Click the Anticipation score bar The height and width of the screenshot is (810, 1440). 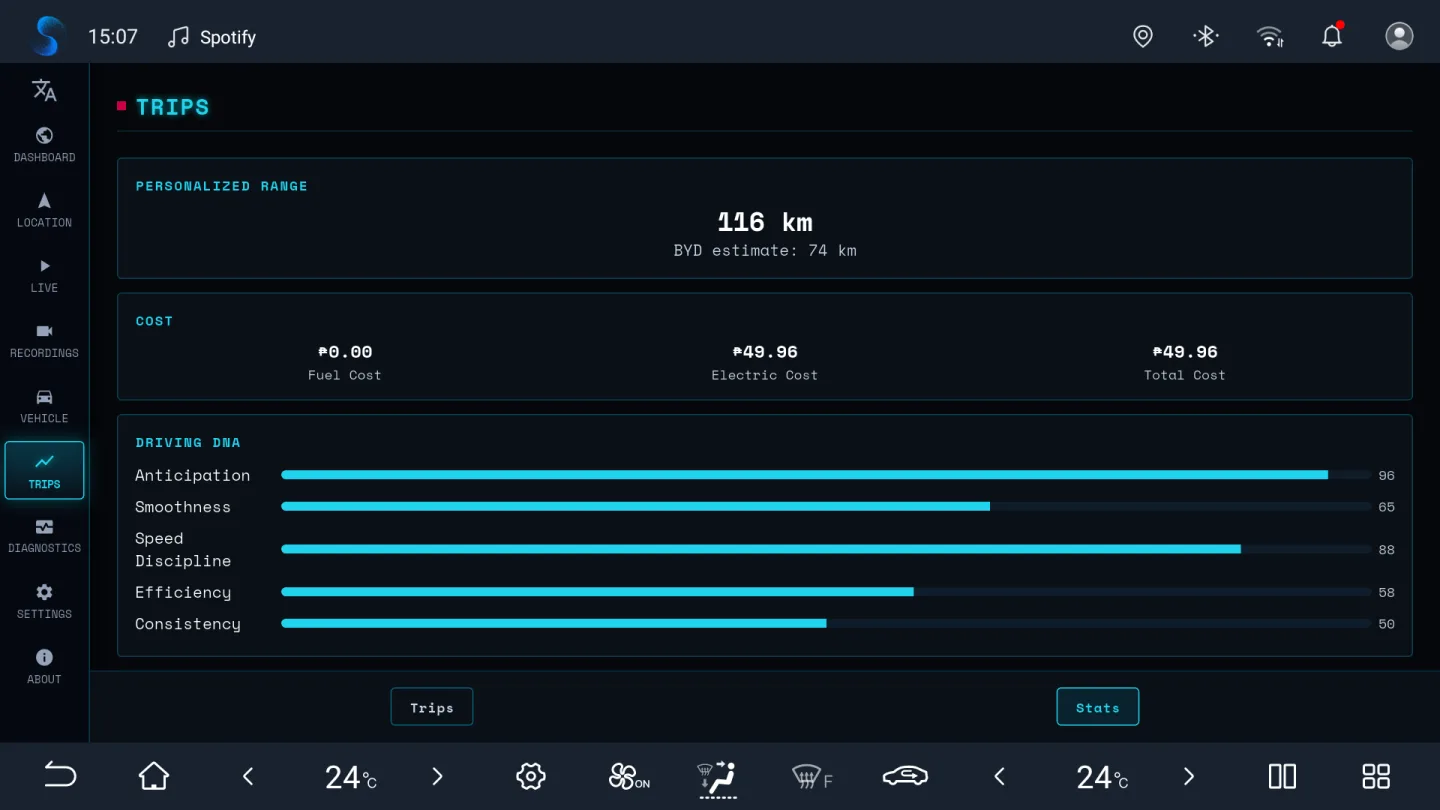pyautogui.click(x=826, y=475)
